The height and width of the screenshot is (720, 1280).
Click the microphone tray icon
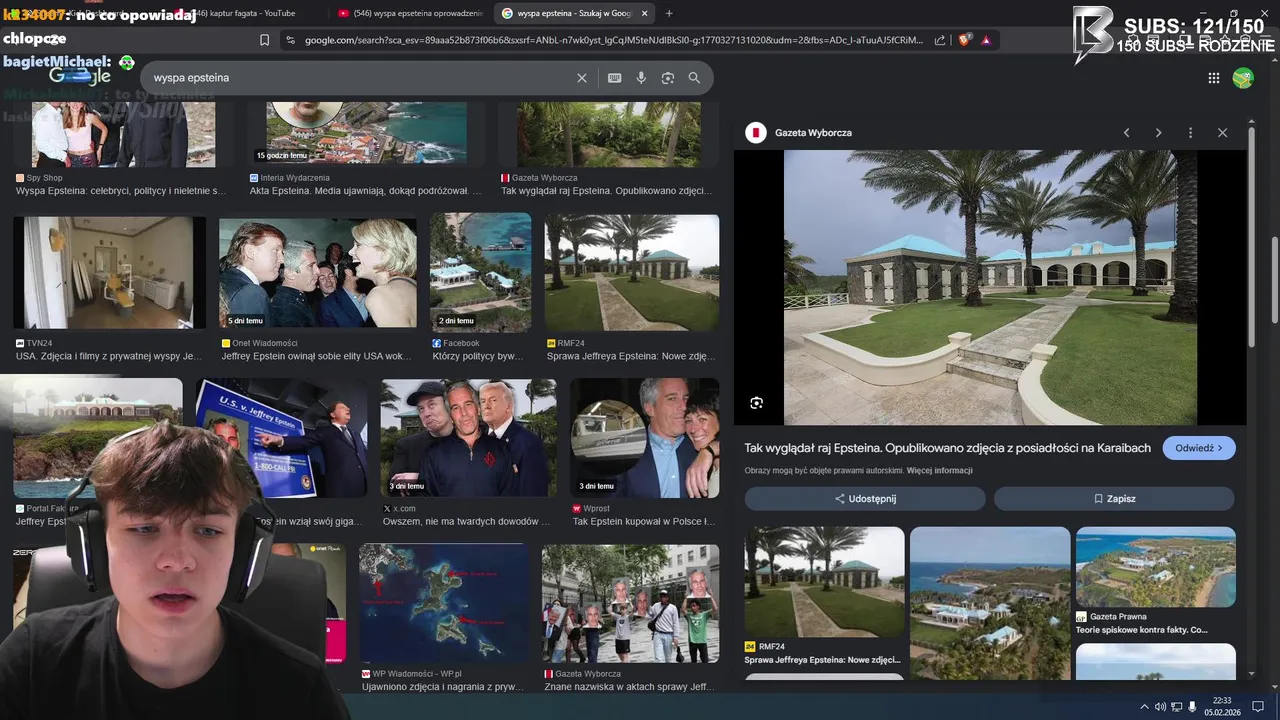pos(1192,707)
